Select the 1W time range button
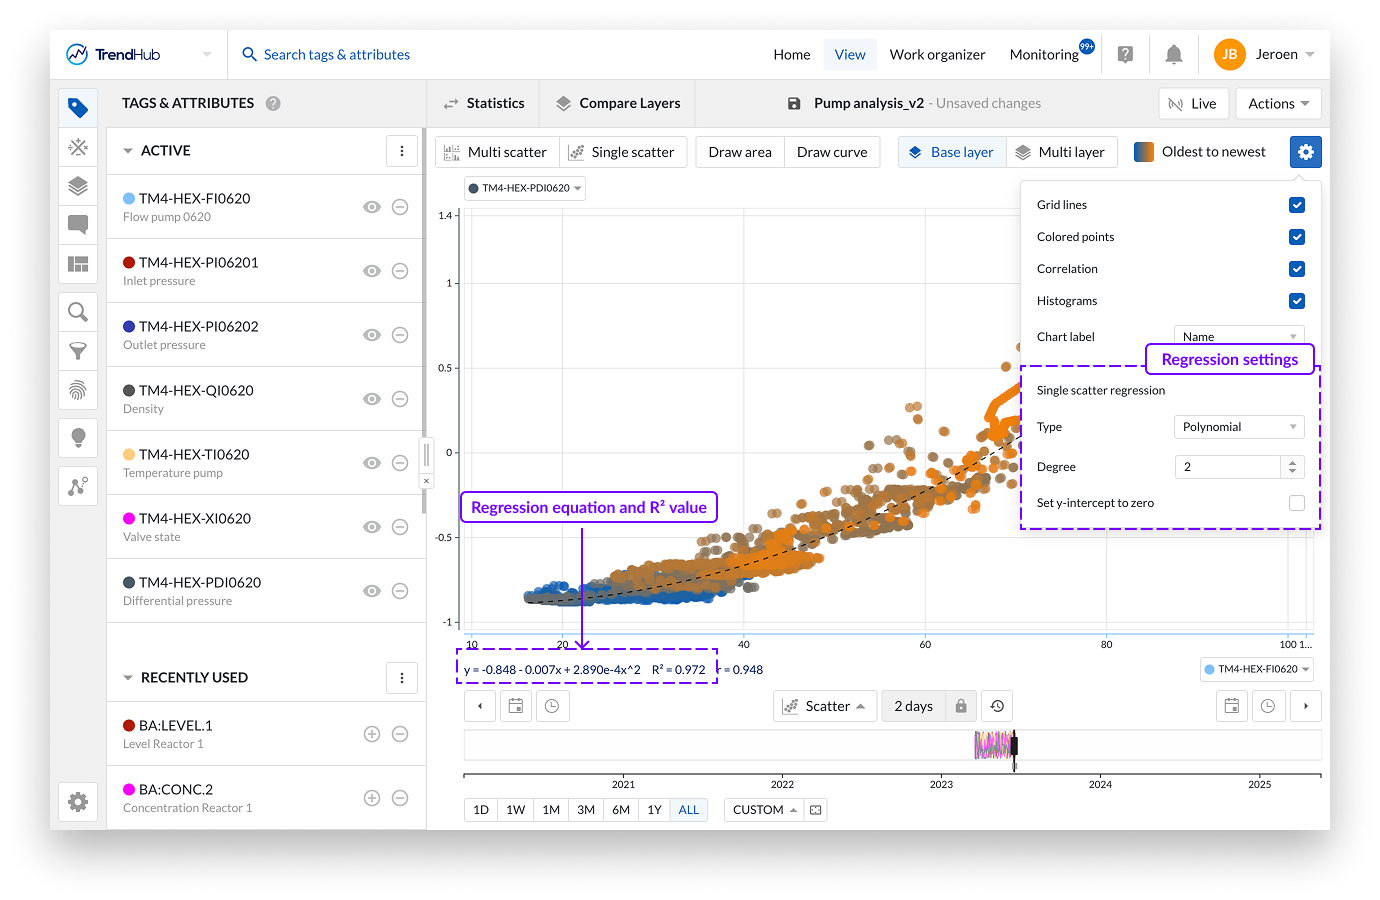Screen dimensions: 1380x900 pyautogui.click(x=515, y=810)
